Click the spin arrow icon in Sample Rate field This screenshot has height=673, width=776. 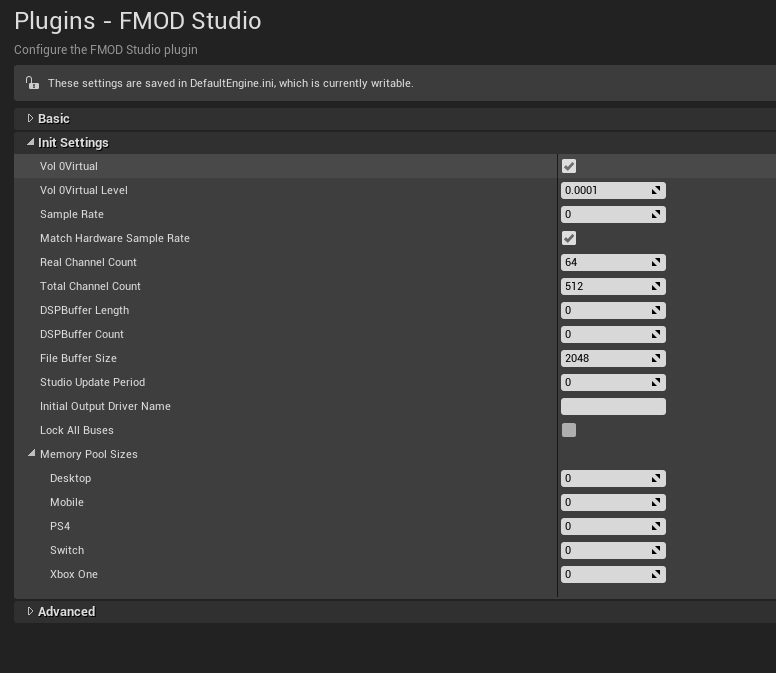[x=656, y=214]
